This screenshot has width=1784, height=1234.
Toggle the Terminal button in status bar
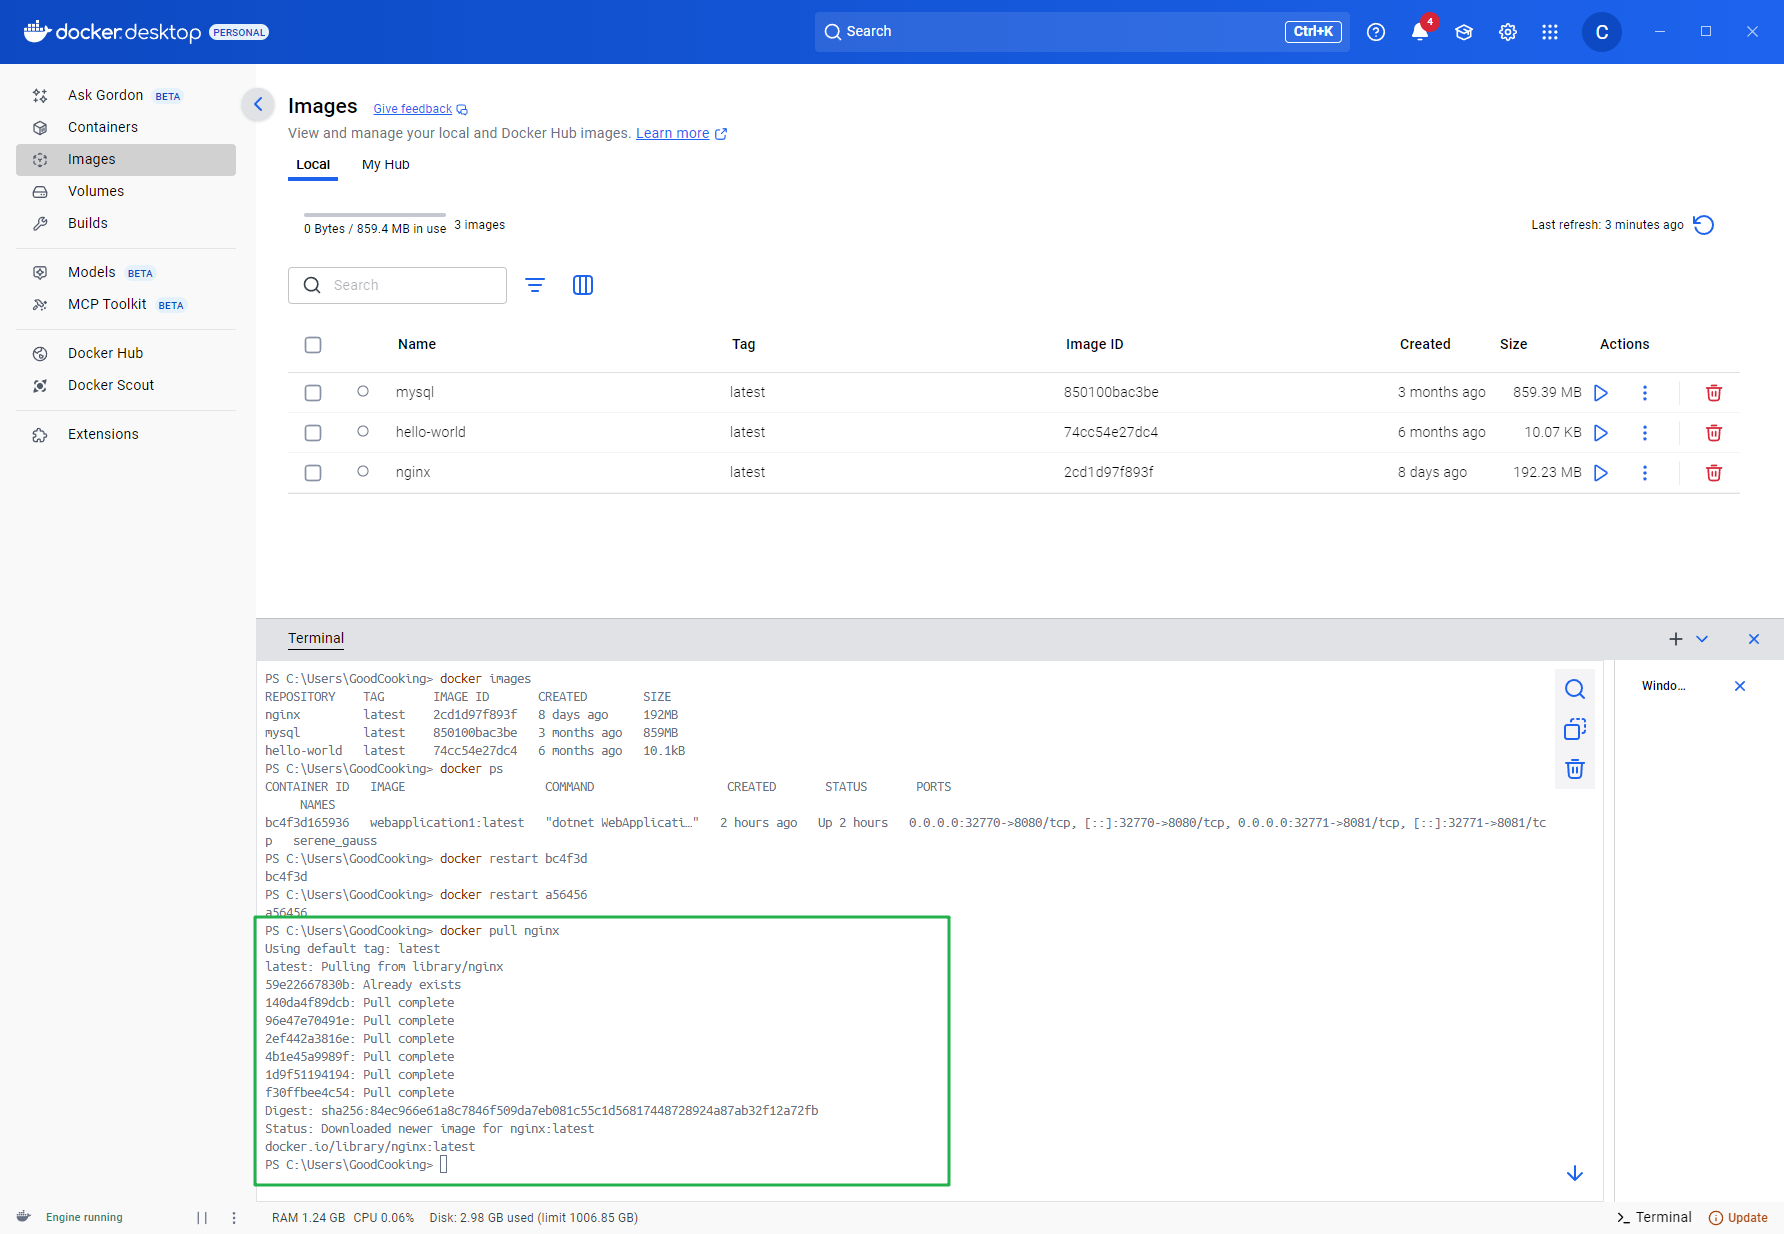[1654, 1217]
